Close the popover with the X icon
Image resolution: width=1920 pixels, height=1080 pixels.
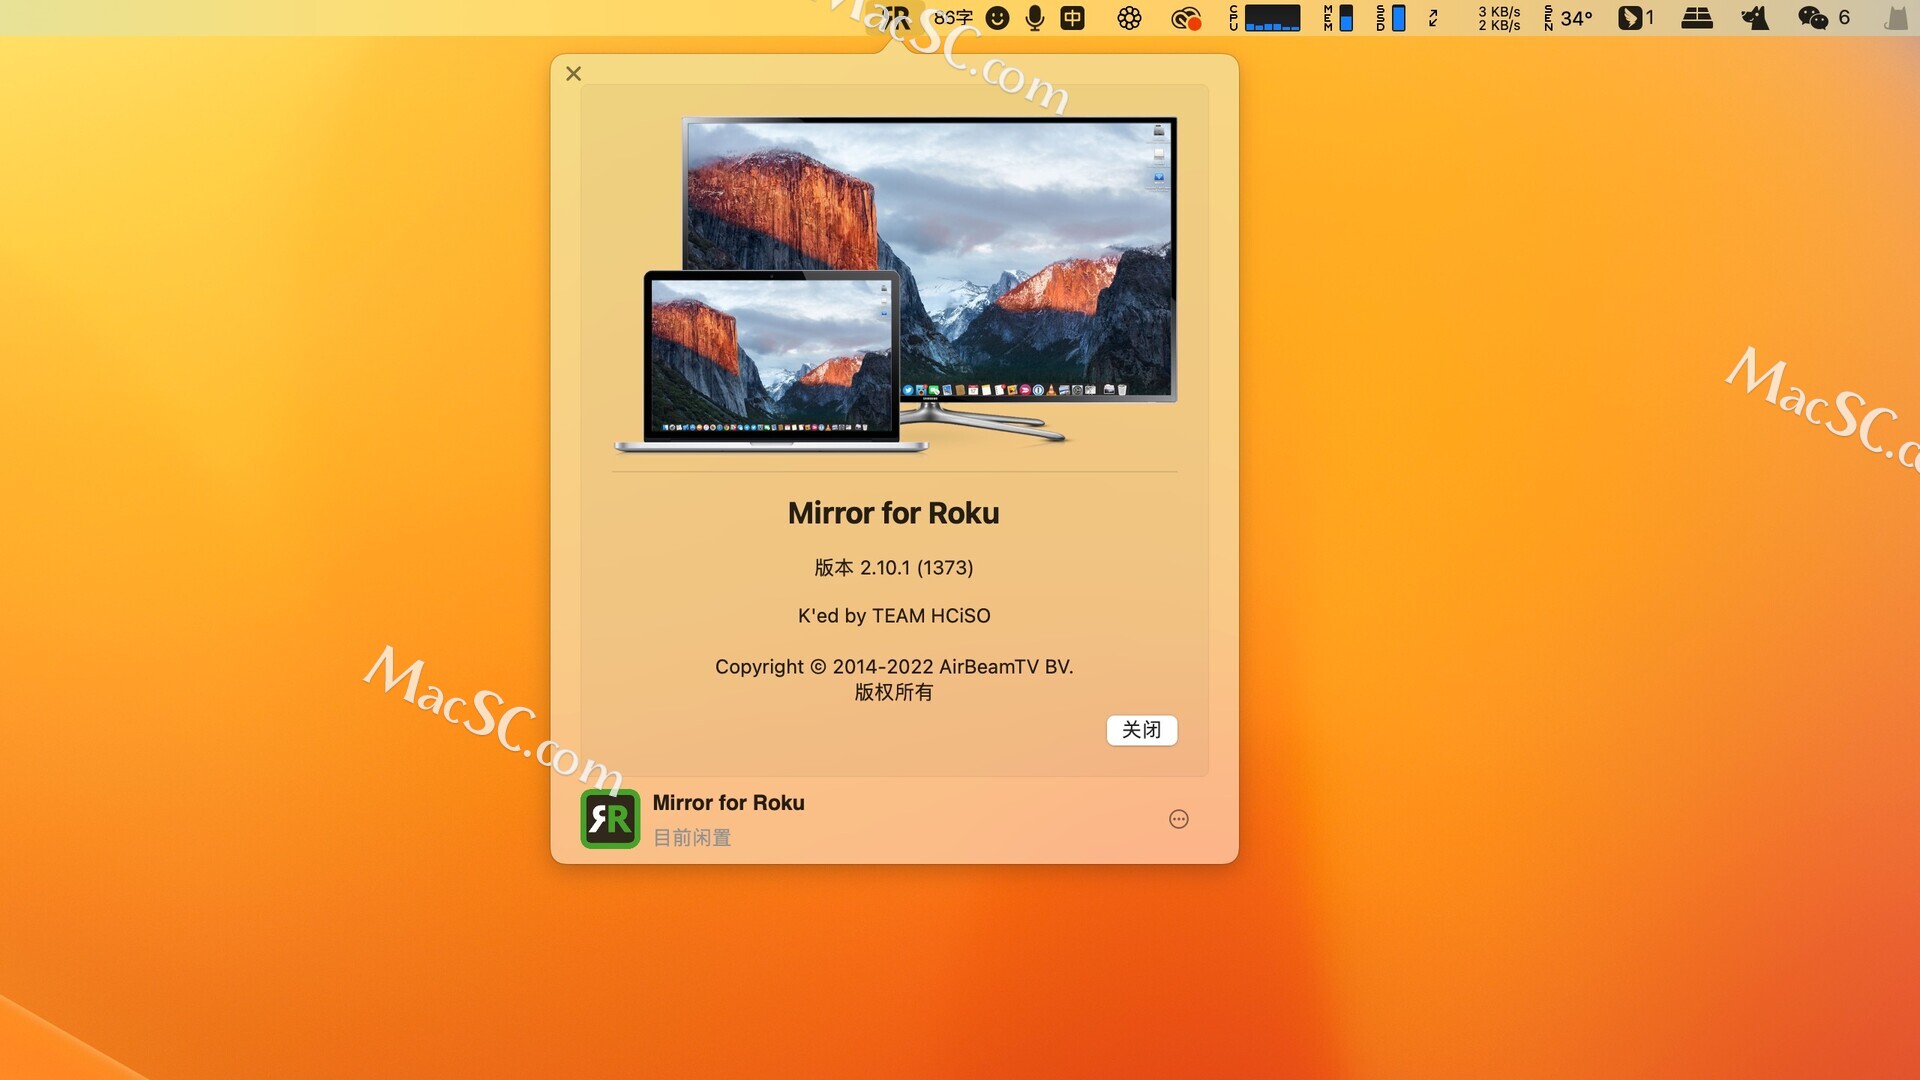point(573,73)
